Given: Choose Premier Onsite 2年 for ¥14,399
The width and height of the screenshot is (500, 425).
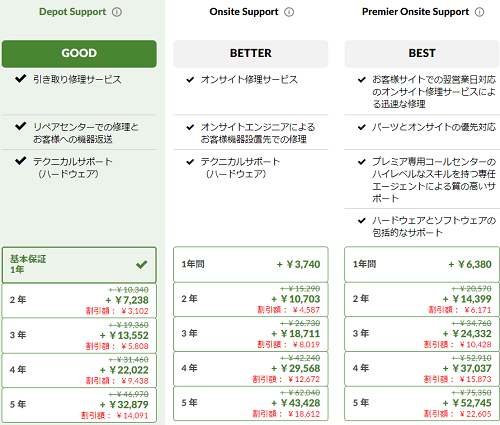Looking at the screenshot, I should (422, 299).
